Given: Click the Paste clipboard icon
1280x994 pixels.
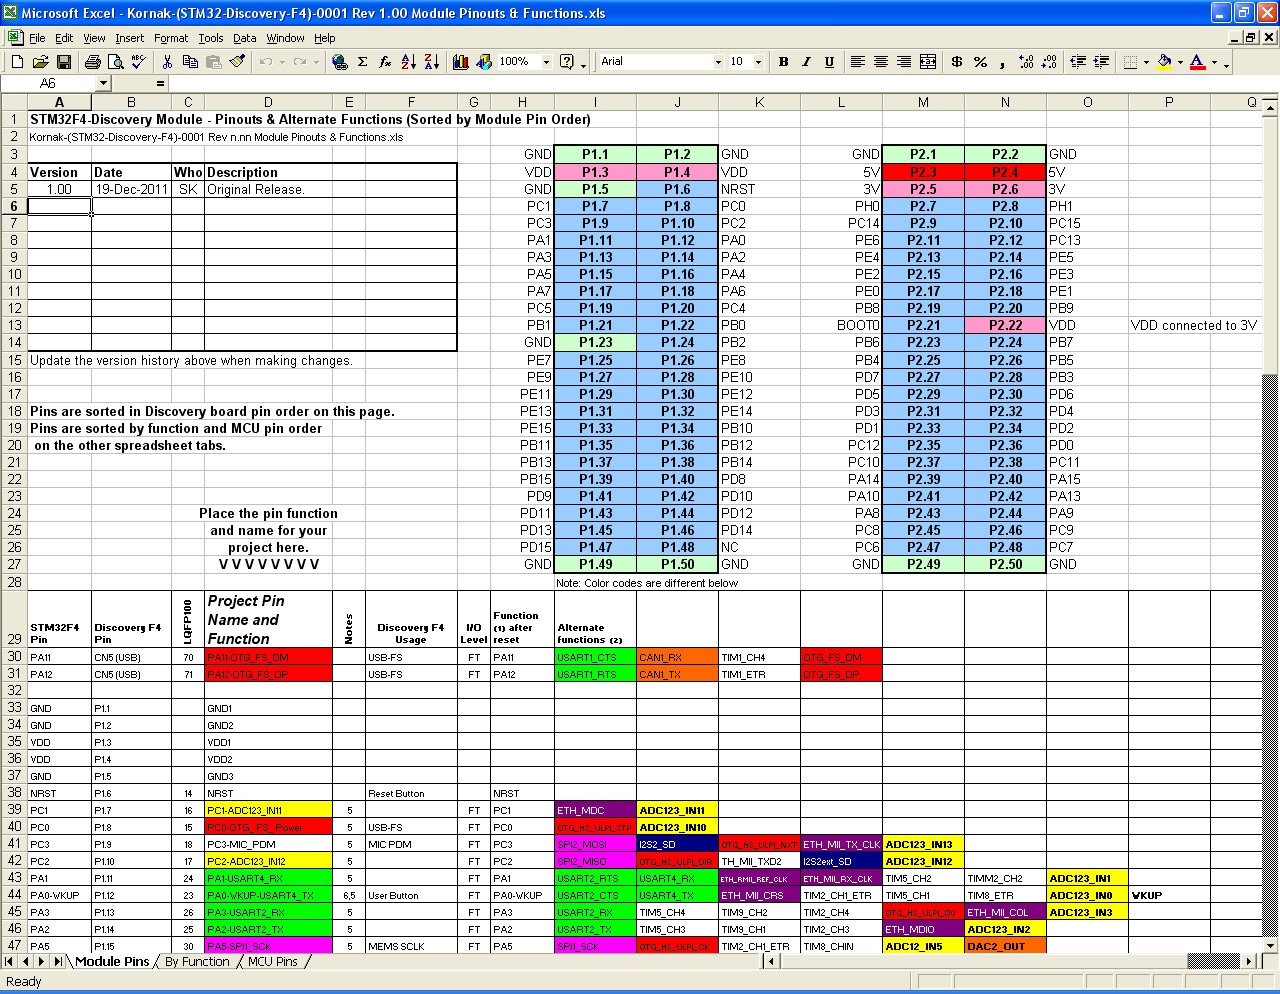Looking at the screenshot, I should coord(214,62).
